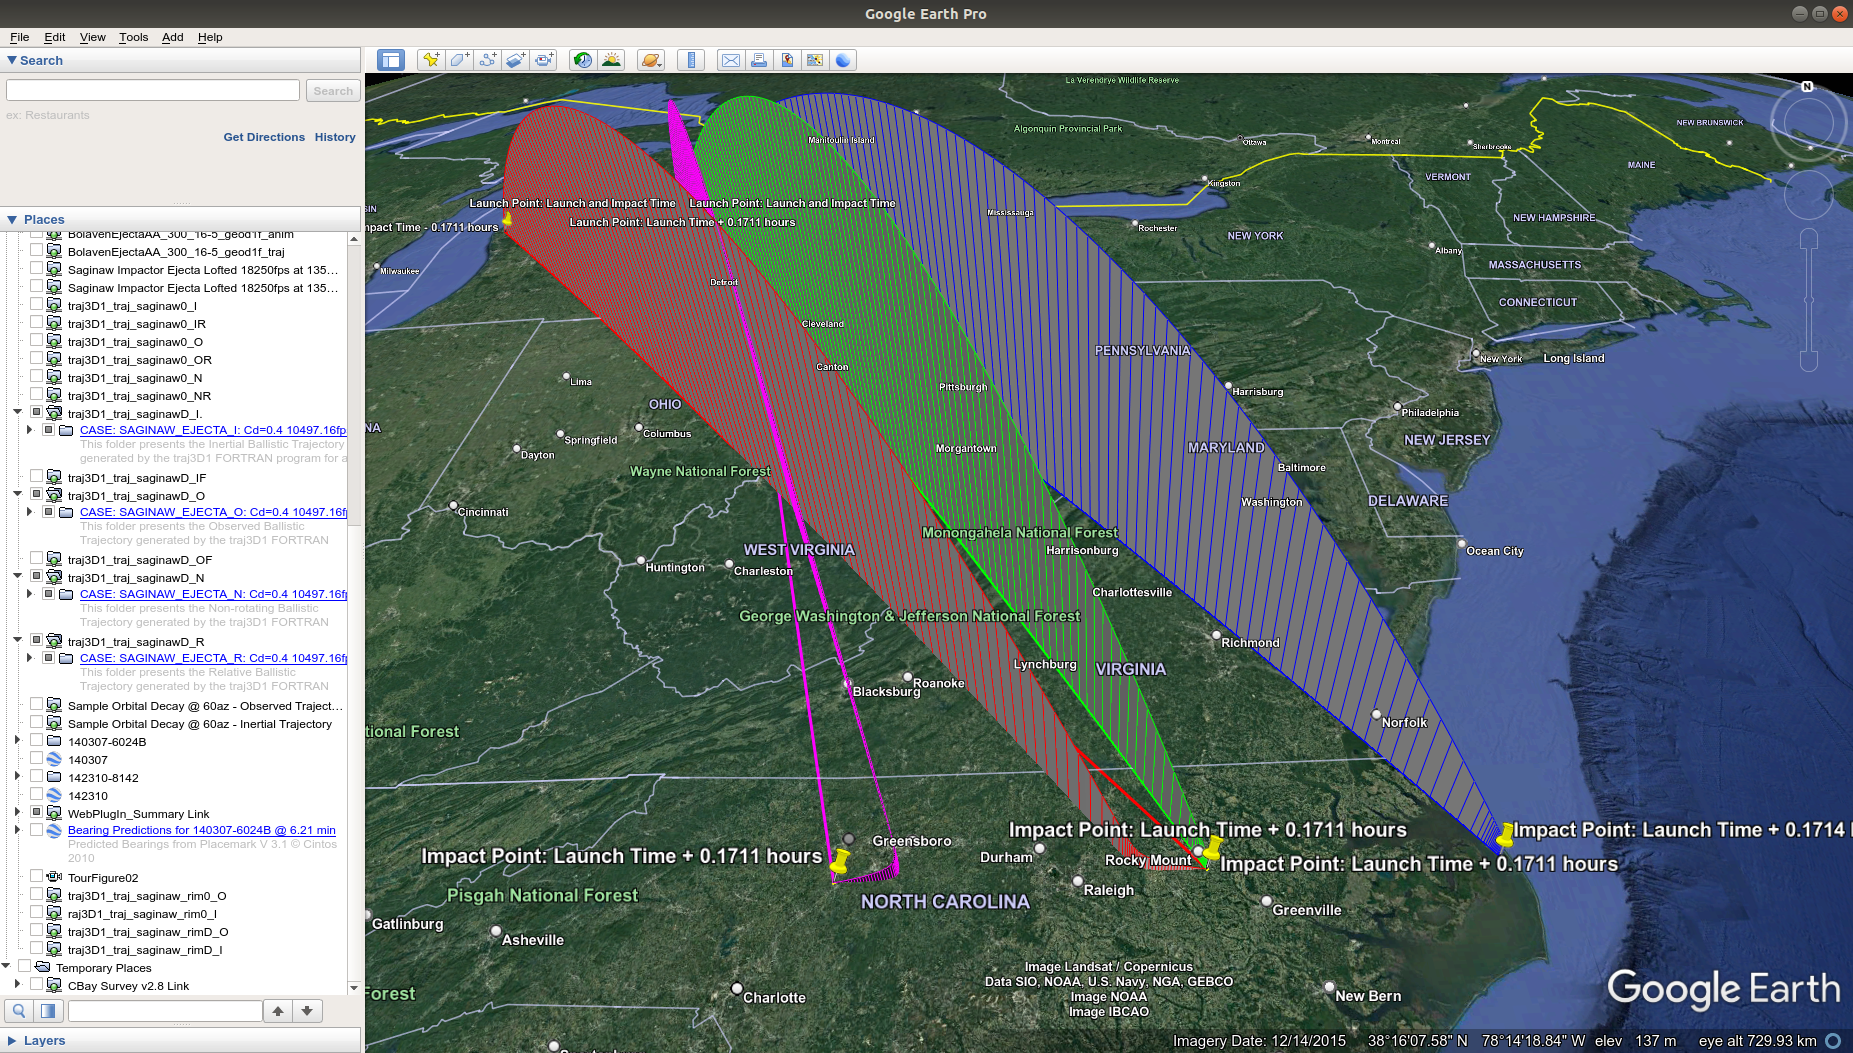Expand the 142310-8142 folder
Viewport: 1853px width, 1053px height.
17,777
